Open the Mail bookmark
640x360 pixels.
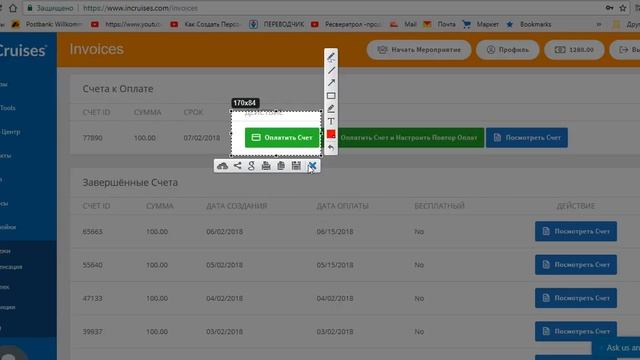[403, 24]
